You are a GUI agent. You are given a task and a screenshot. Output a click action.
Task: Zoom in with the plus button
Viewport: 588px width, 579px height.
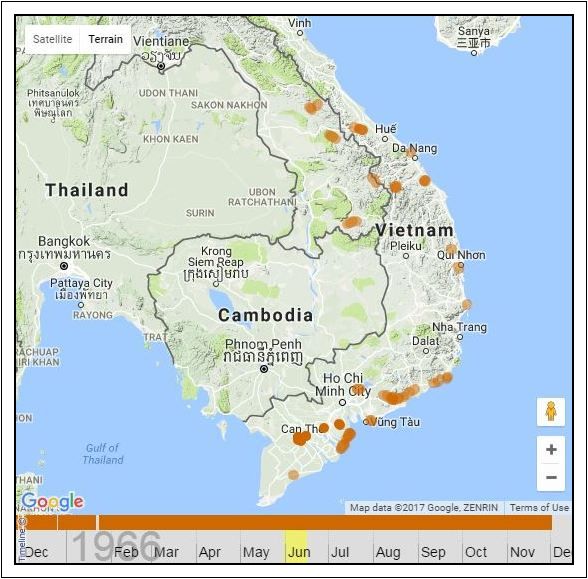[x=551, y=449]
